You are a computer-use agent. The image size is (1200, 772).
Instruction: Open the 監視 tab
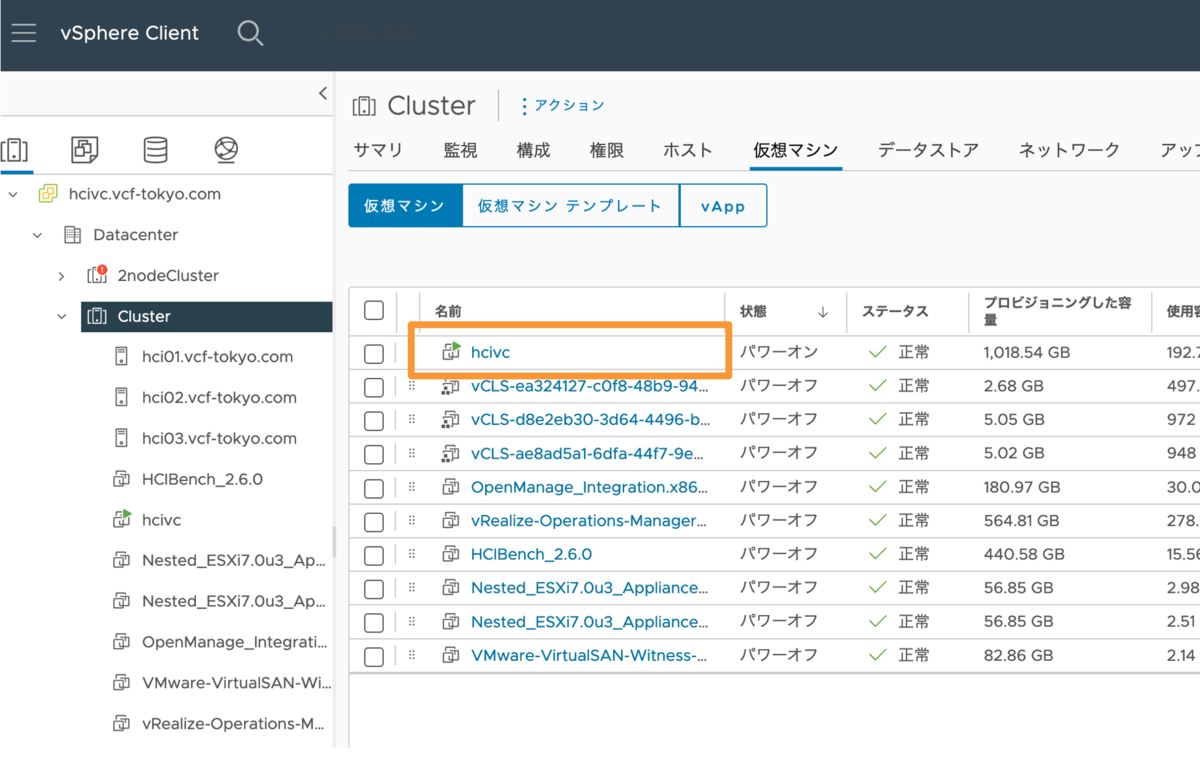point(460,150)
